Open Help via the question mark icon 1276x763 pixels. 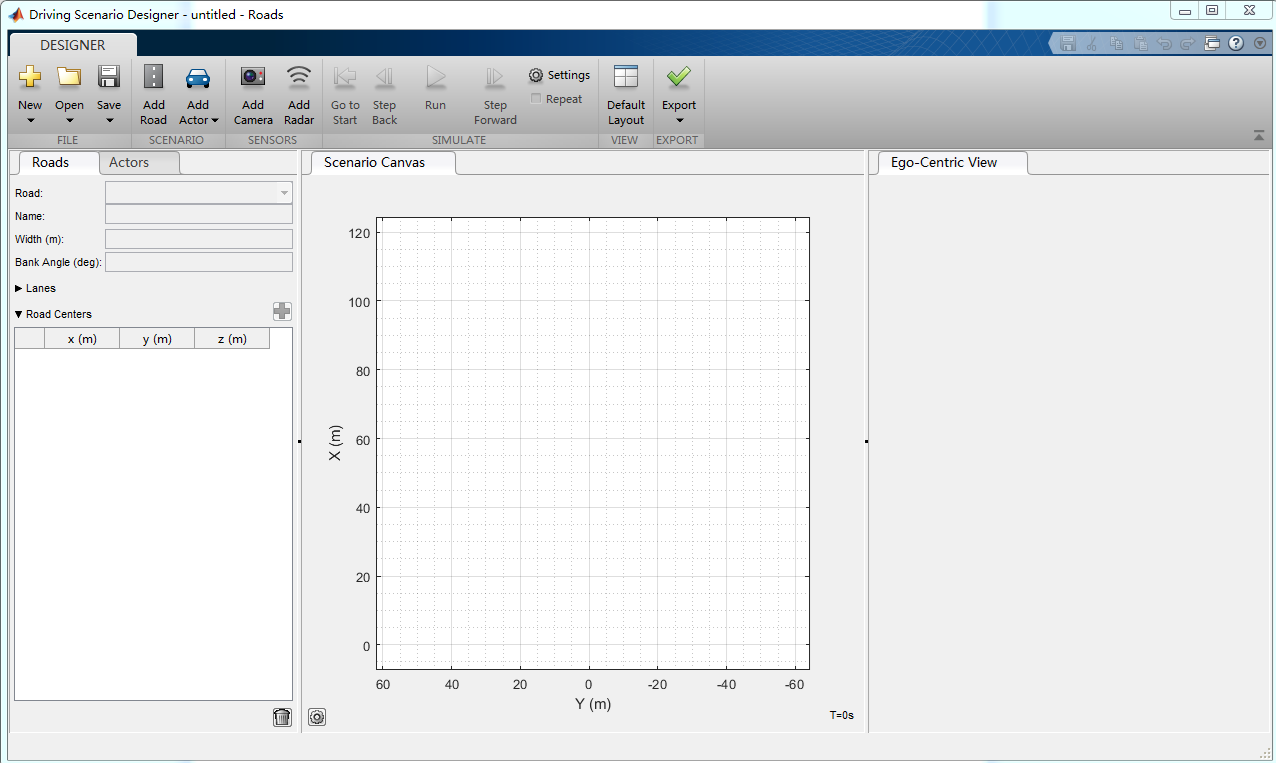(1236, 44)
